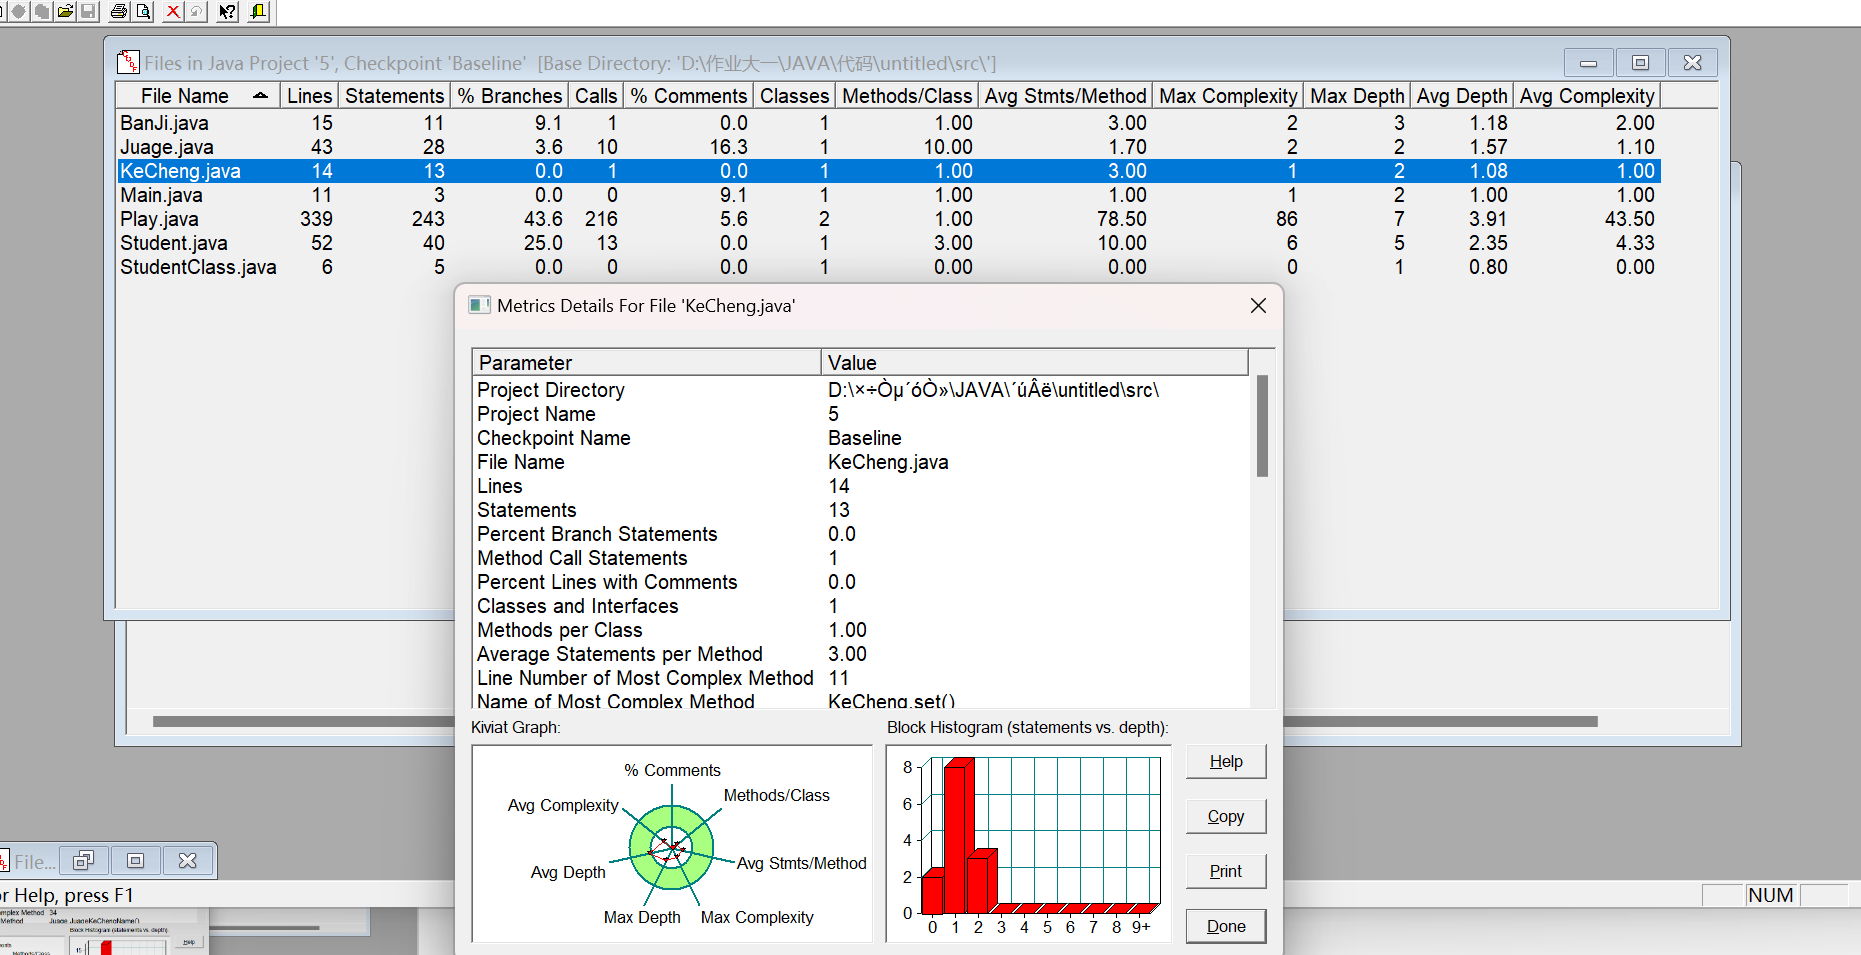
Task: Click Help button in the Metrics Details dialog
Action: [x=1226, y=762]
